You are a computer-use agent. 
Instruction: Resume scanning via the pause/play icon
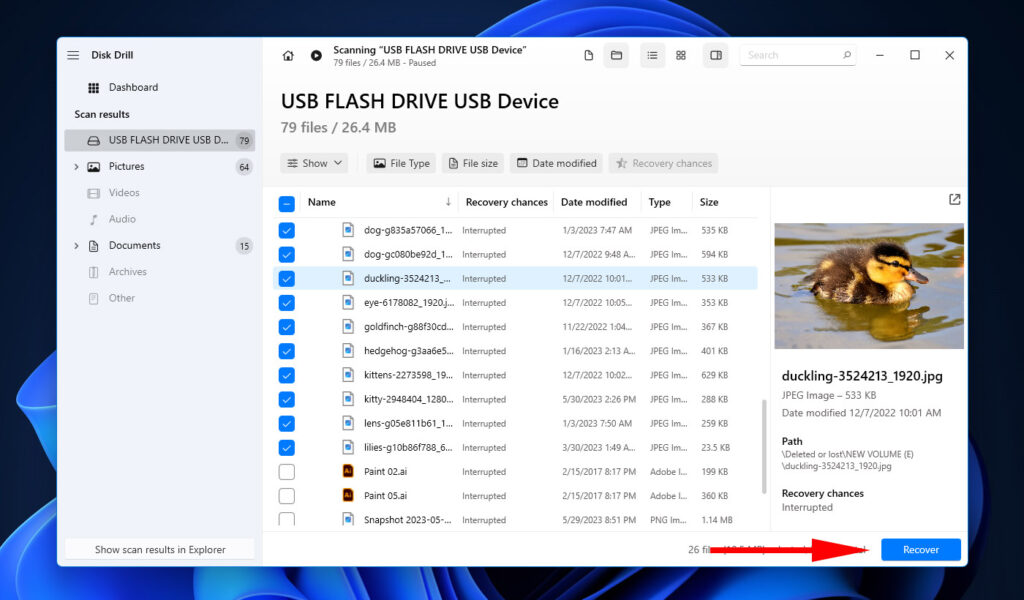tap(315, 55)
